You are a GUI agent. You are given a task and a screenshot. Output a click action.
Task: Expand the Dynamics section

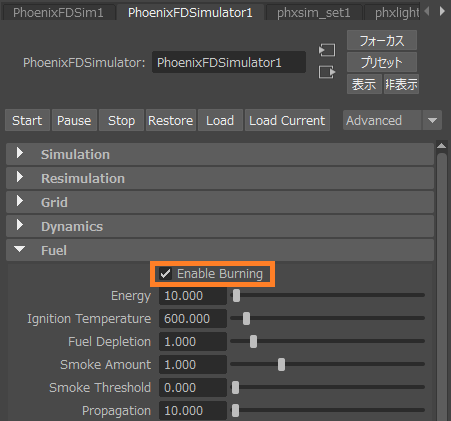[x=220, y=226]
